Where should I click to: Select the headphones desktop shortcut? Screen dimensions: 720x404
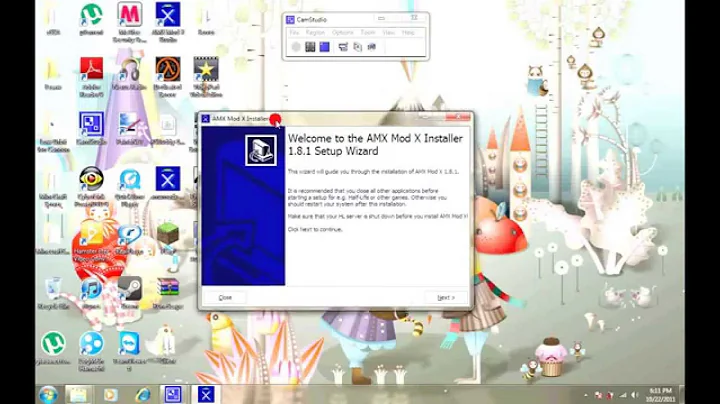129,73
